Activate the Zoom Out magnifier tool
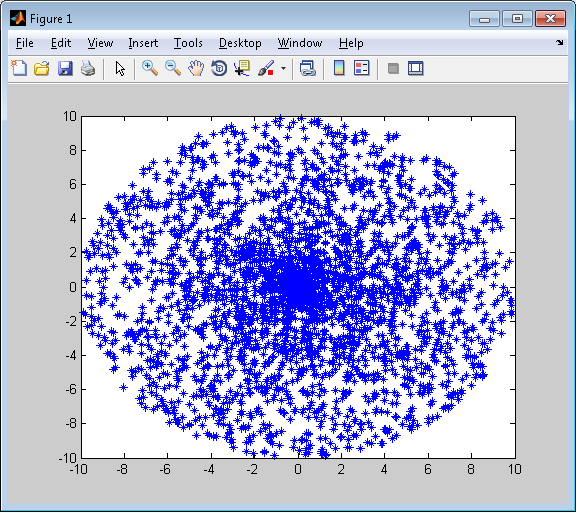Screen dimensions: 576x512 coord(173,68)
